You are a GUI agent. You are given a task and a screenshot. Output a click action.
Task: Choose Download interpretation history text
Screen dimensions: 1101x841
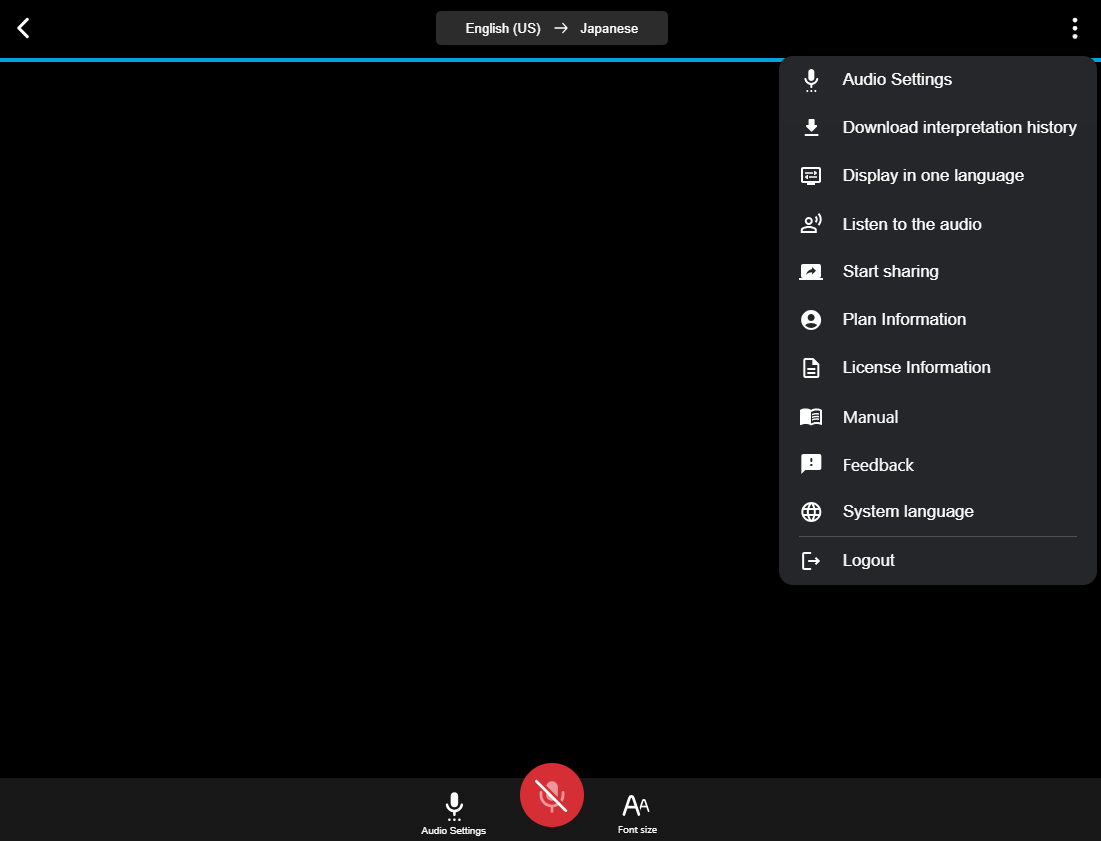(x=959, y=128)
